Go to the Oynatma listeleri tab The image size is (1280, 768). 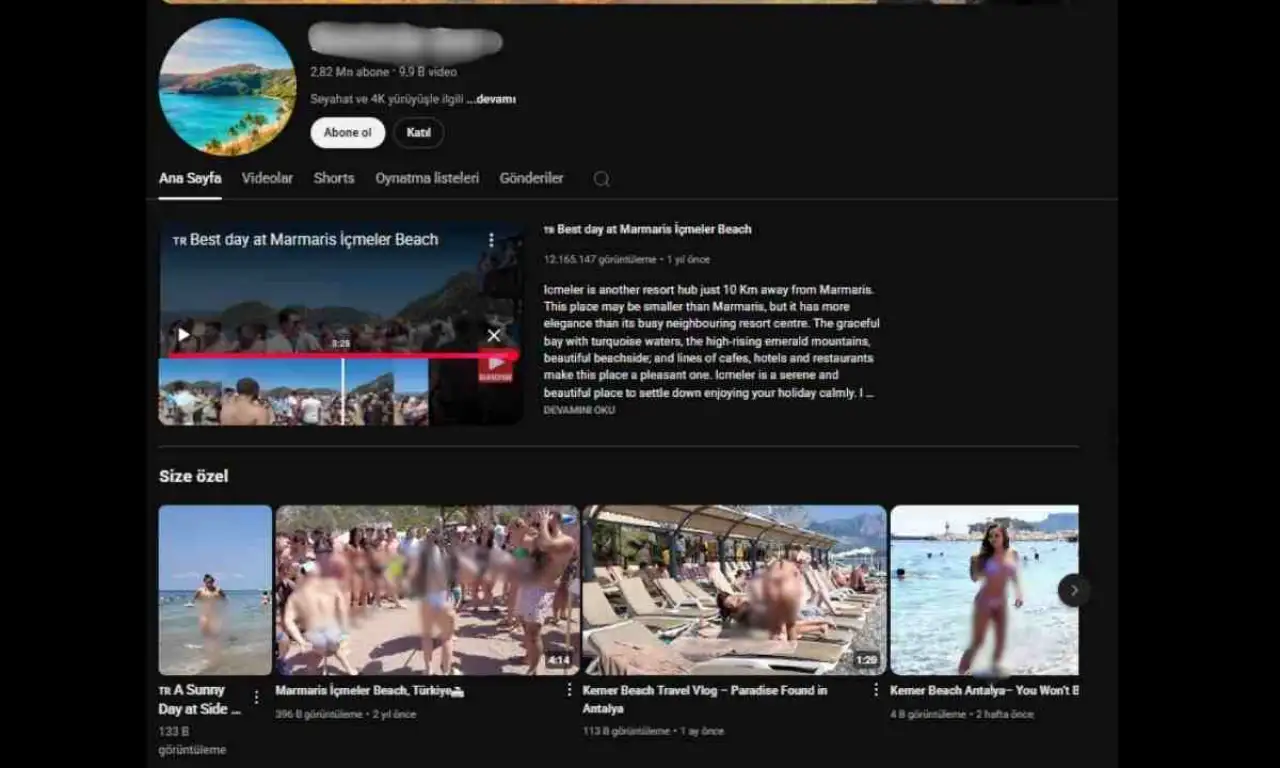427,178
